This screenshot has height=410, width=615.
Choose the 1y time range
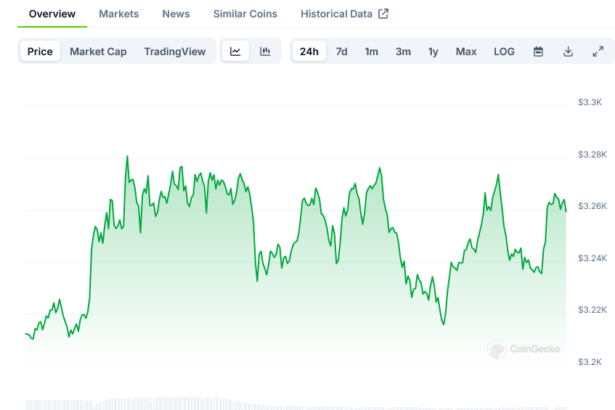click(x=433, y=51)
